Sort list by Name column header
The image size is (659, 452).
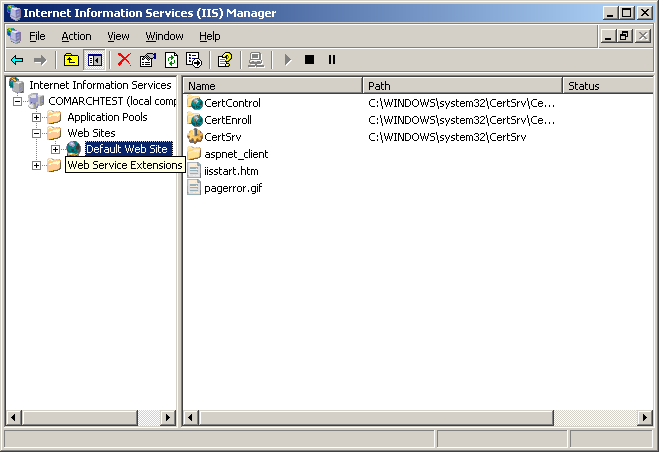(x=273, y=86)
